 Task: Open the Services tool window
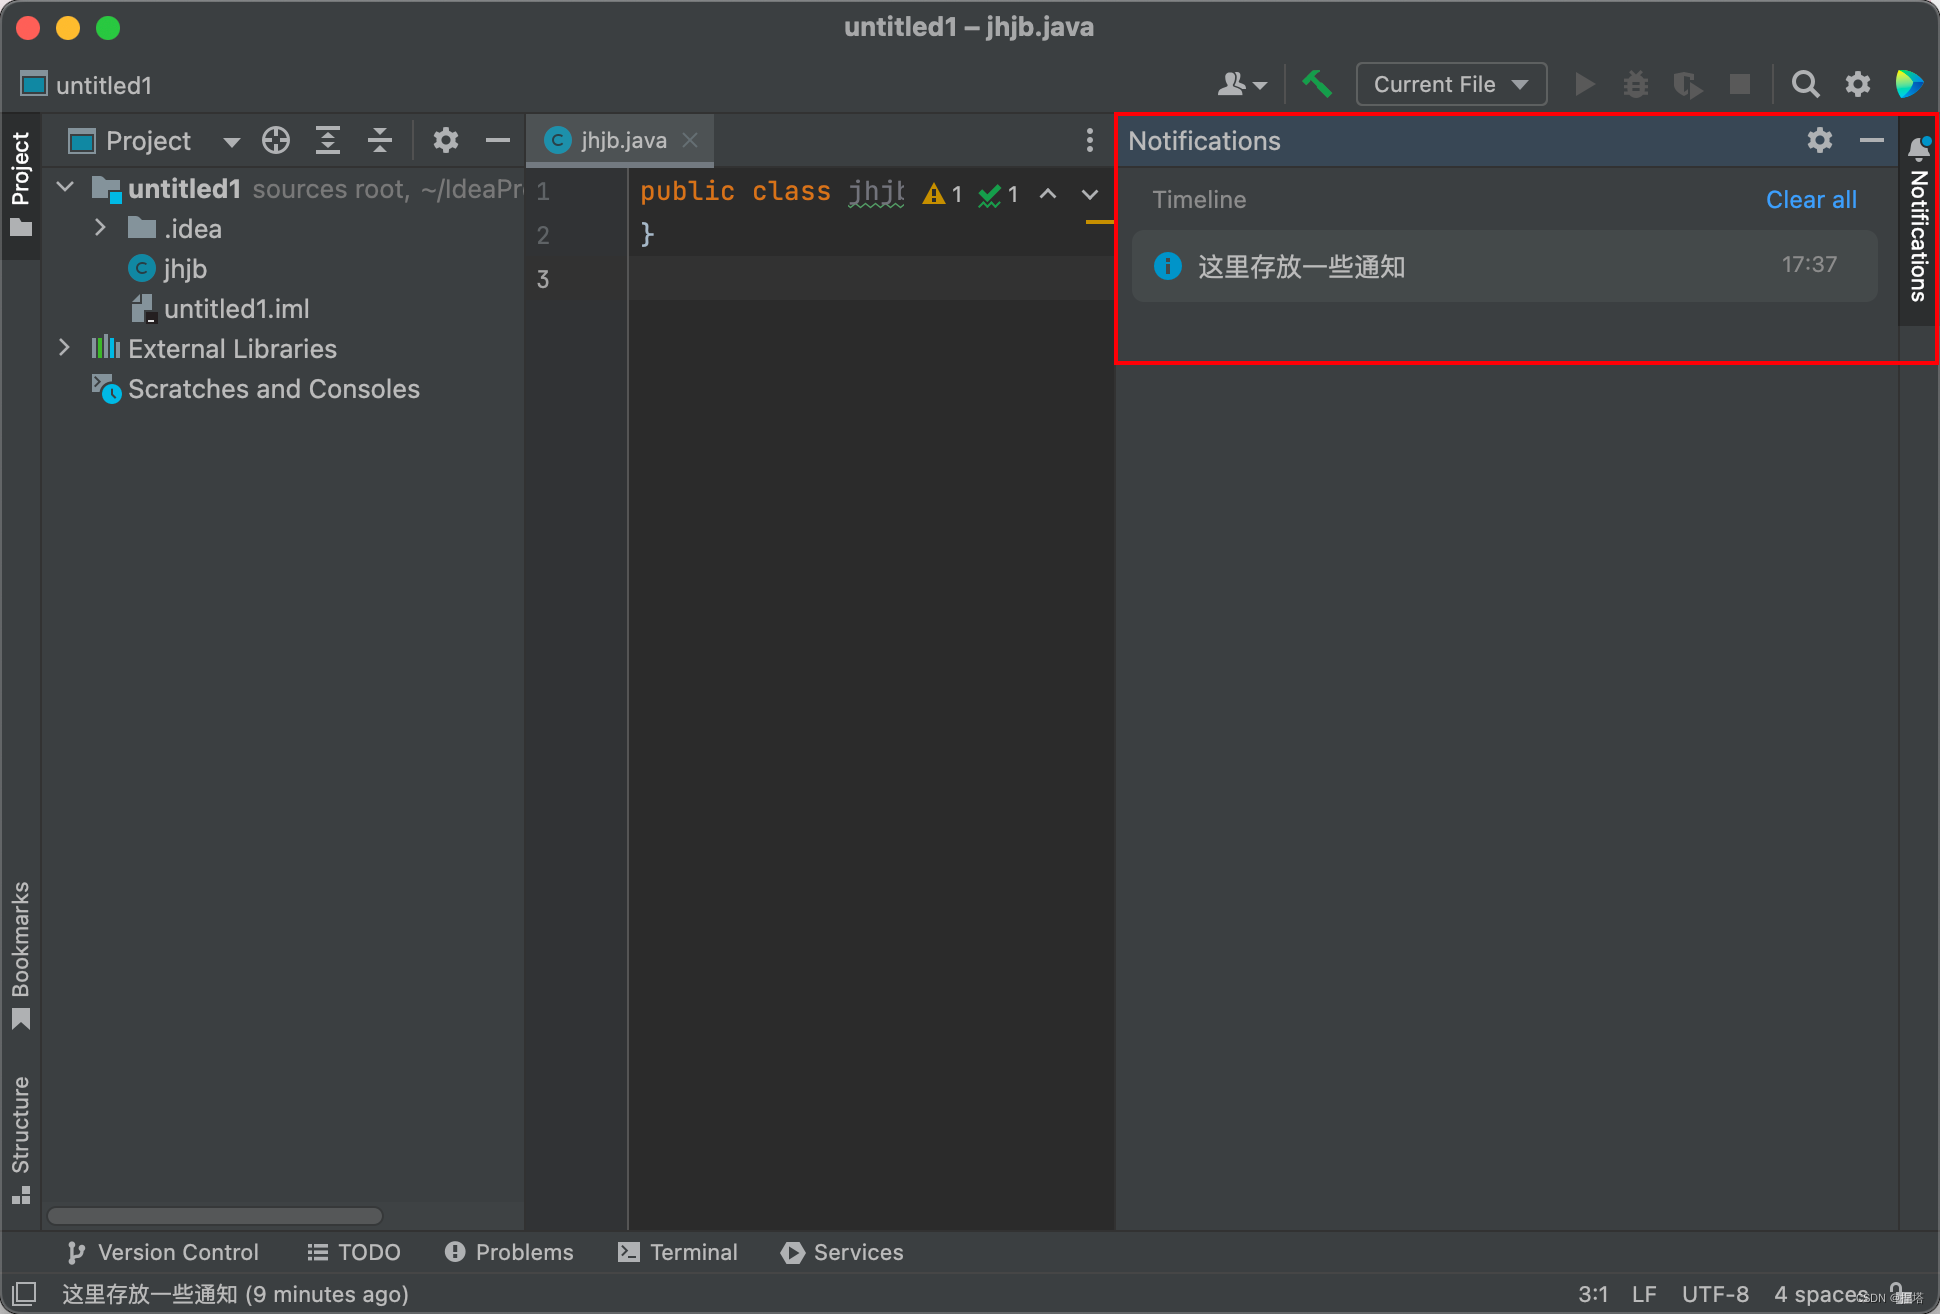coord(842,1252)
